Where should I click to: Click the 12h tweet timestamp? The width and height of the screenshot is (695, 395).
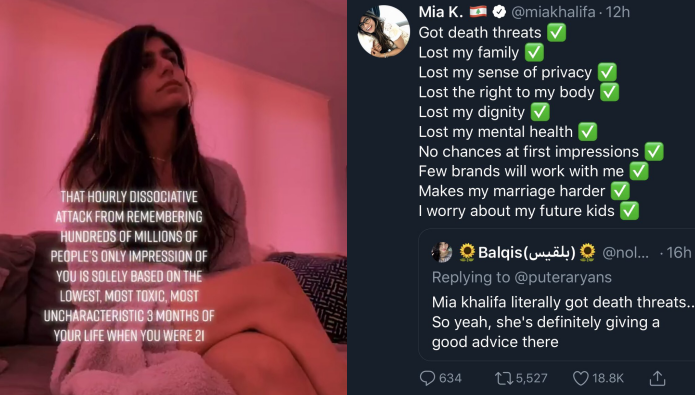point(617,12)
